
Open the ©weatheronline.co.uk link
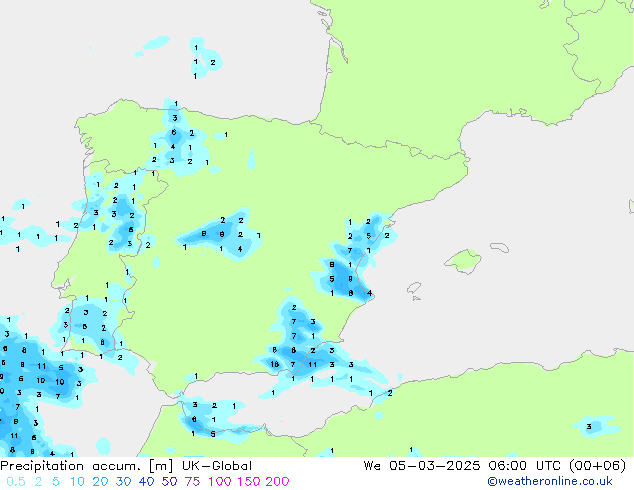[x=550, y=481]
